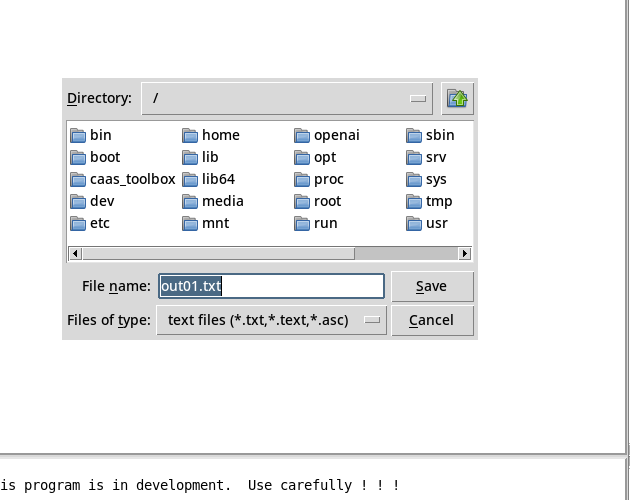Select the sbin folder icon
Image resolution: width=630 pixels, height=500 pixels.
(414, 136)
